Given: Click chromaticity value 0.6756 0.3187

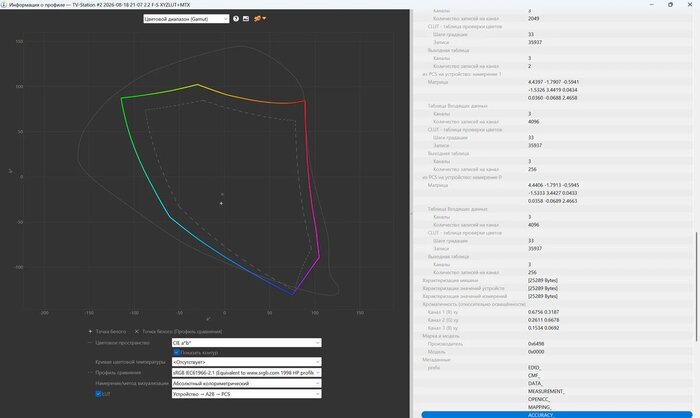Looking at the screenshot, I should click(x=543, y=312).
